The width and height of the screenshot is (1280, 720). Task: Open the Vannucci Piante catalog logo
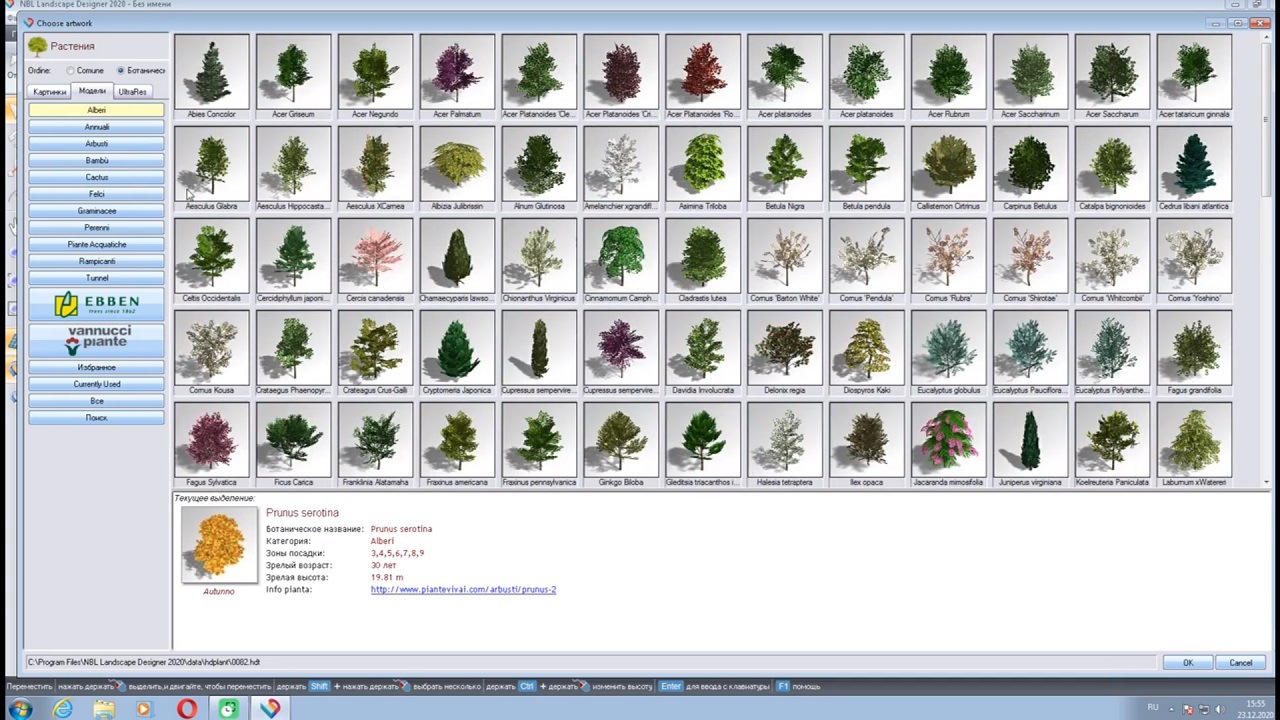tap(96, 340)
